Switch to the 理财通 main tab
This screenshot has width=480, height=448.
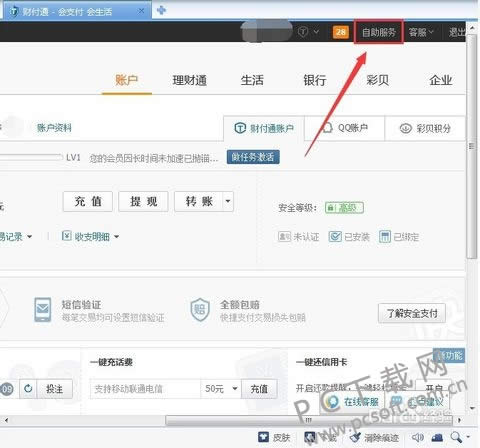coord(190,80)
